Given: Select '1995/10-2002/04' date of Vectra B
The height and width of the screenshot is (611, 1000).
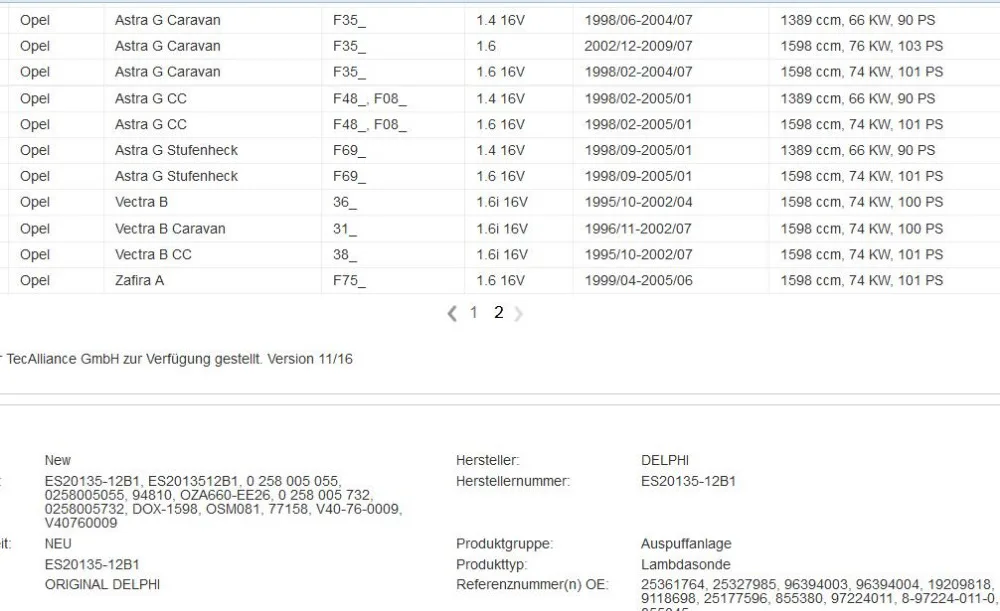Looking at the screenshot, I should coord(638,202).
